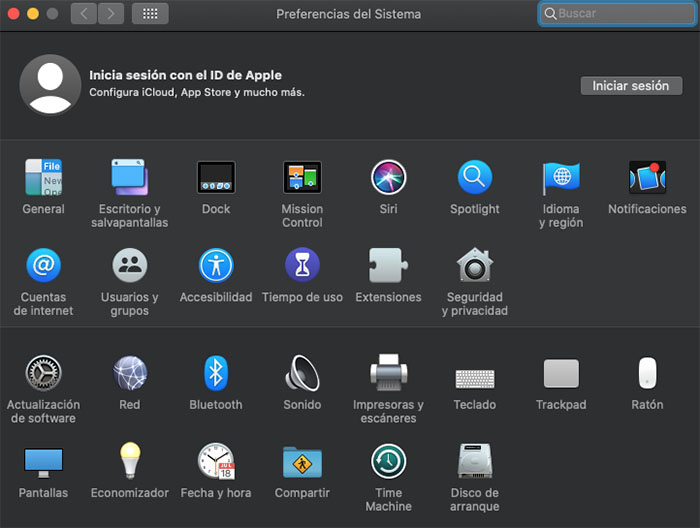This screenshot has width=700, height=528.
Task: Click the Iniciar sesión button
Action: (631, 86)
